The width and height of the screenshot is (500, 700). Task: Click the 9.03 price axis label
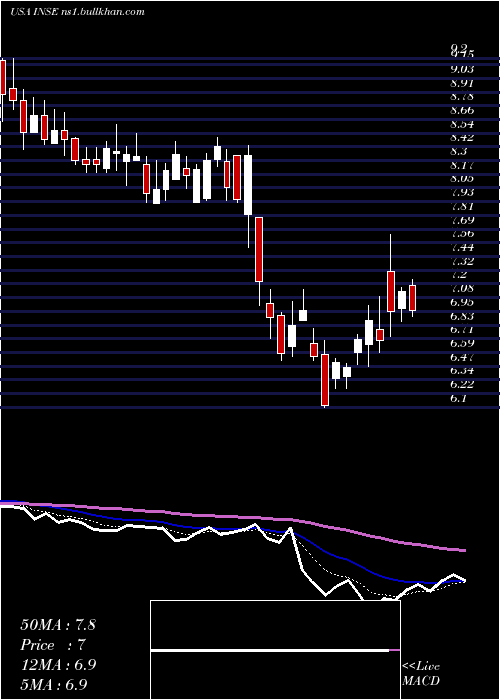click(462, 69)
